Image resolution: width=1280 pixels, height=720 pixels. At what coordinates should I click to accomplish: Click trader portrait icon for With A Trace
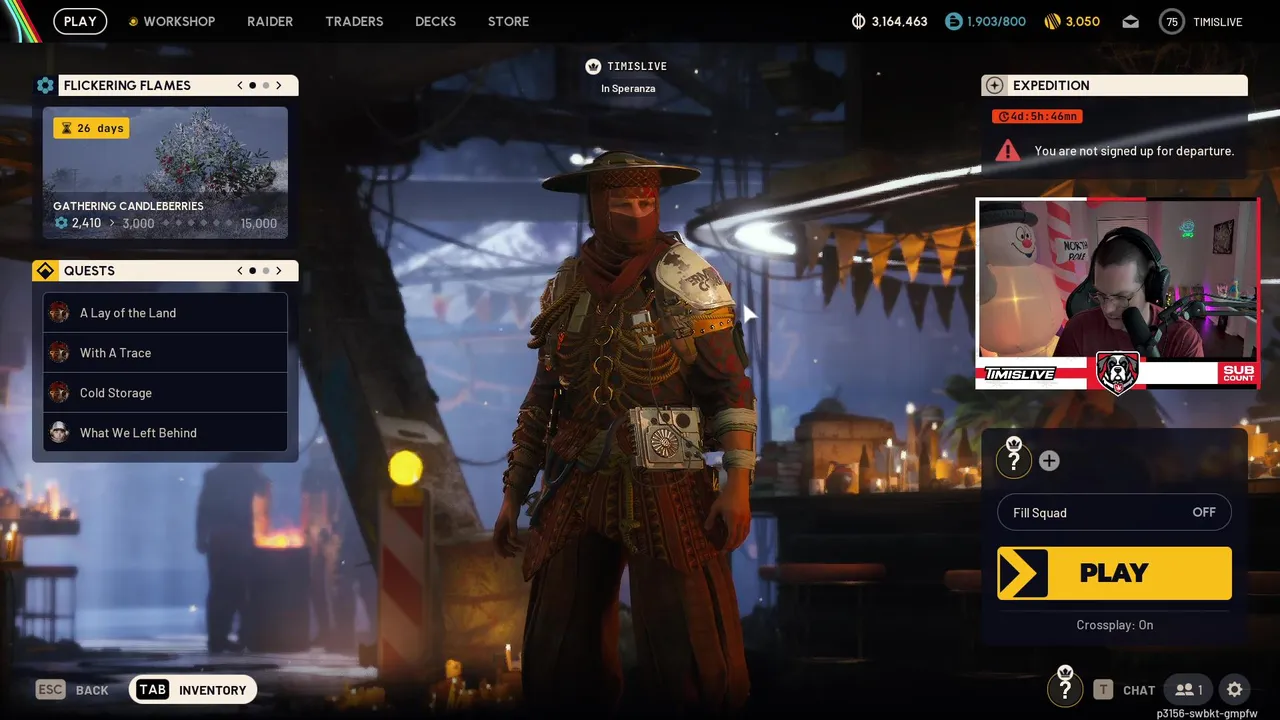point(59,353)
